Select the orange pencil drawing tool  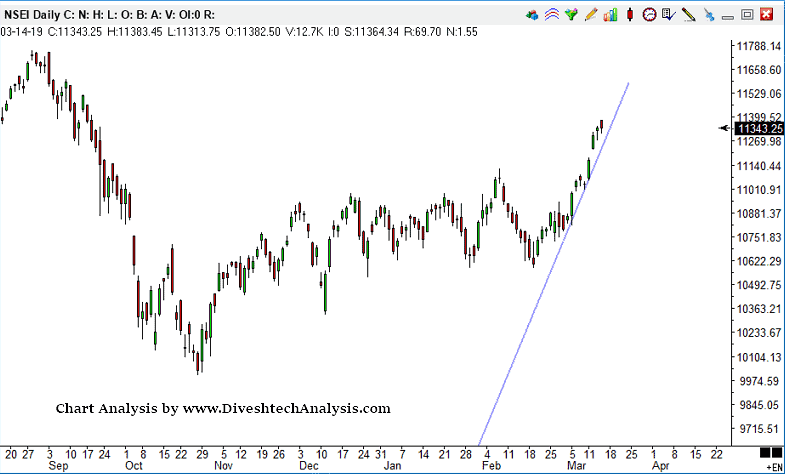point(591,15)
